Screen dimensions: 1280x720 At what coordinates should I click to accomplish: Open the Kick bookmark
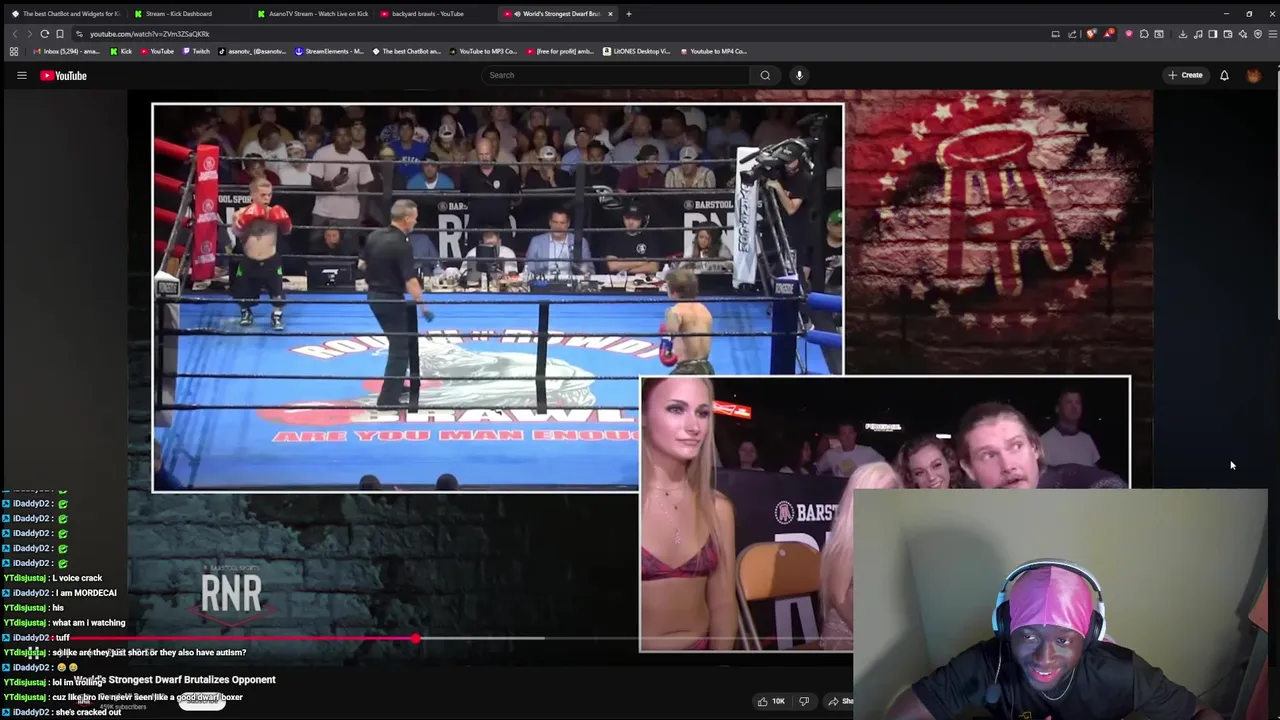coord(121,51)
